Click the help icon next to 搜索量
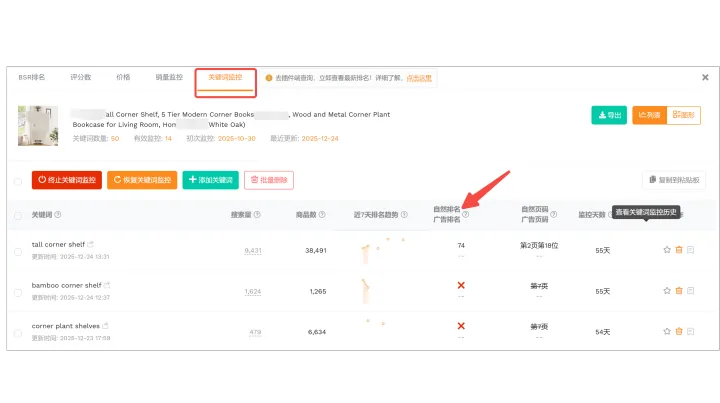 click(x=257, y=214)
